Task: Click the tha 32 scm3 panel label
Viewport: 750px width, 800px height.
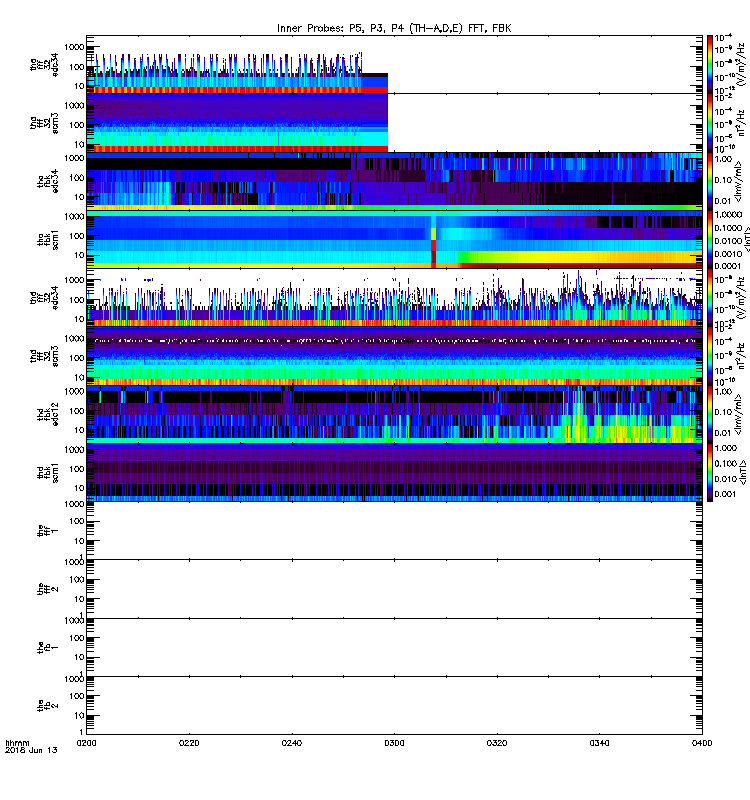Action: (x=44, y=123)
